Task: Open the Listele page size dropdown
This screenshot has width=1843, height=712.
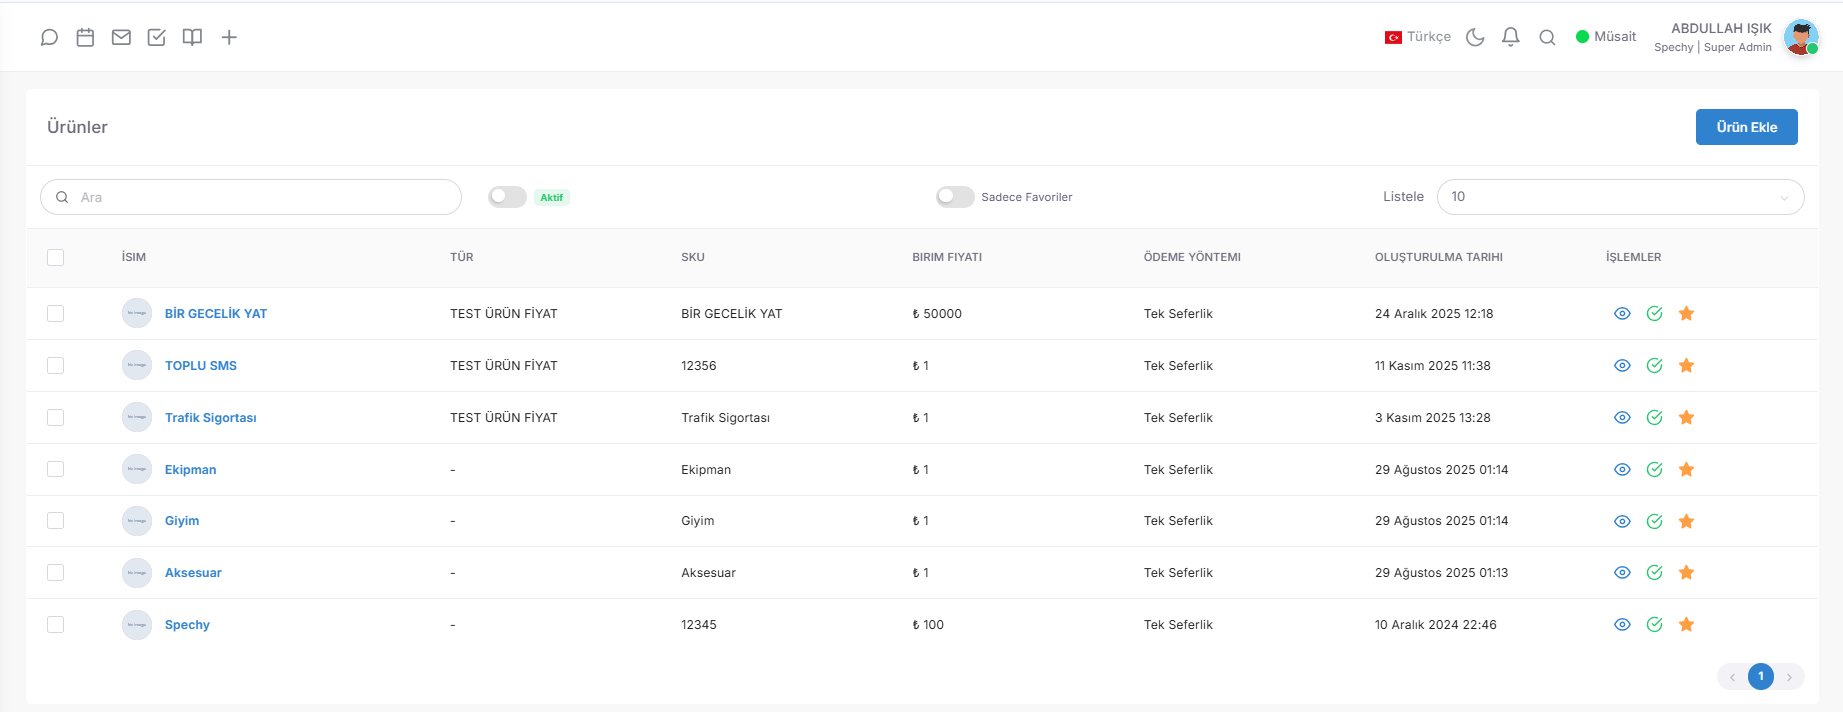Action: click(x=1620, y=197)
